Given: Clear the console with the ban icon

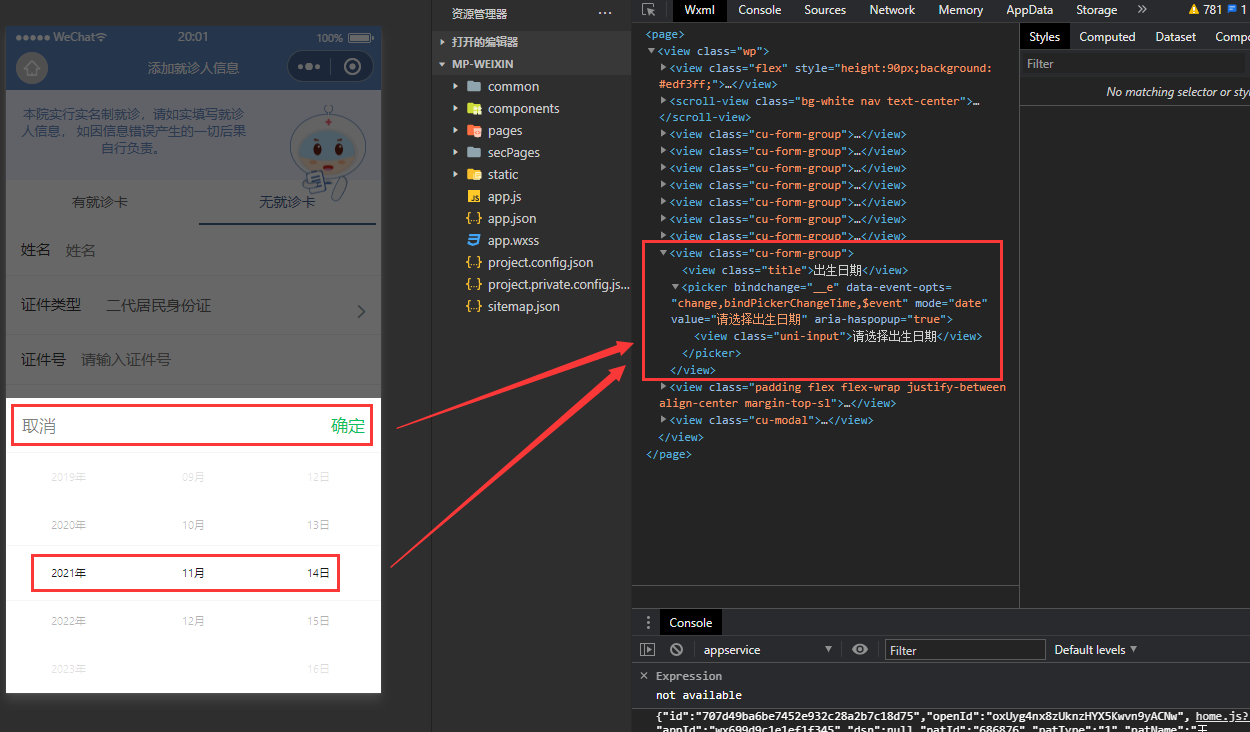Looking at the screenshot, I should pyautogui.click(x=676, y=650).
